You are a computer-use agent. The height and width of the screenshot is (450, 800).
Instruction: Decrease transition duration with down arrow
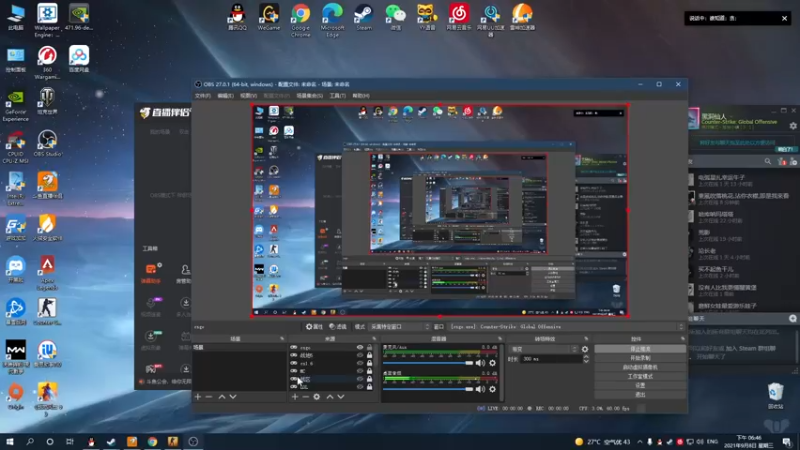[x=586, y=361]
